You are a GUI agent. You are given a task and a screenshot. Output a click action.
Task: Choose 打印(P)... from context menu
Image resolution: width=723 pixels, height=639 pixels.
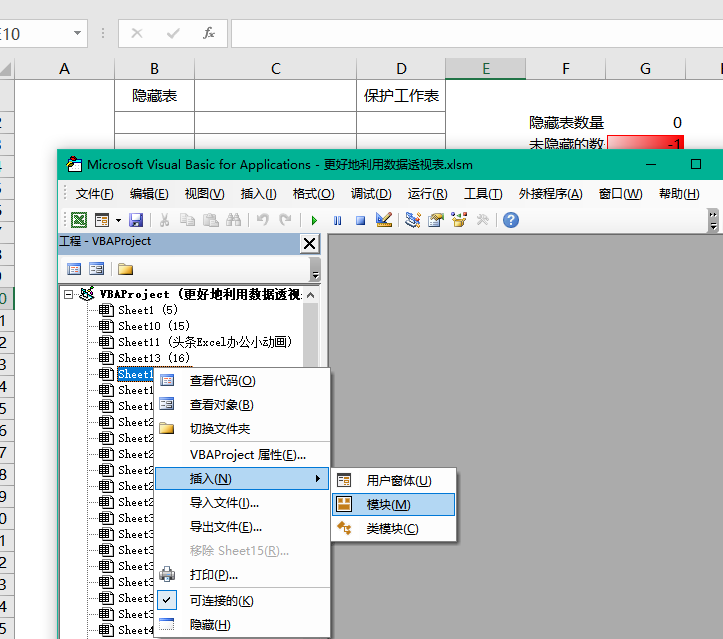click(242, 575)
